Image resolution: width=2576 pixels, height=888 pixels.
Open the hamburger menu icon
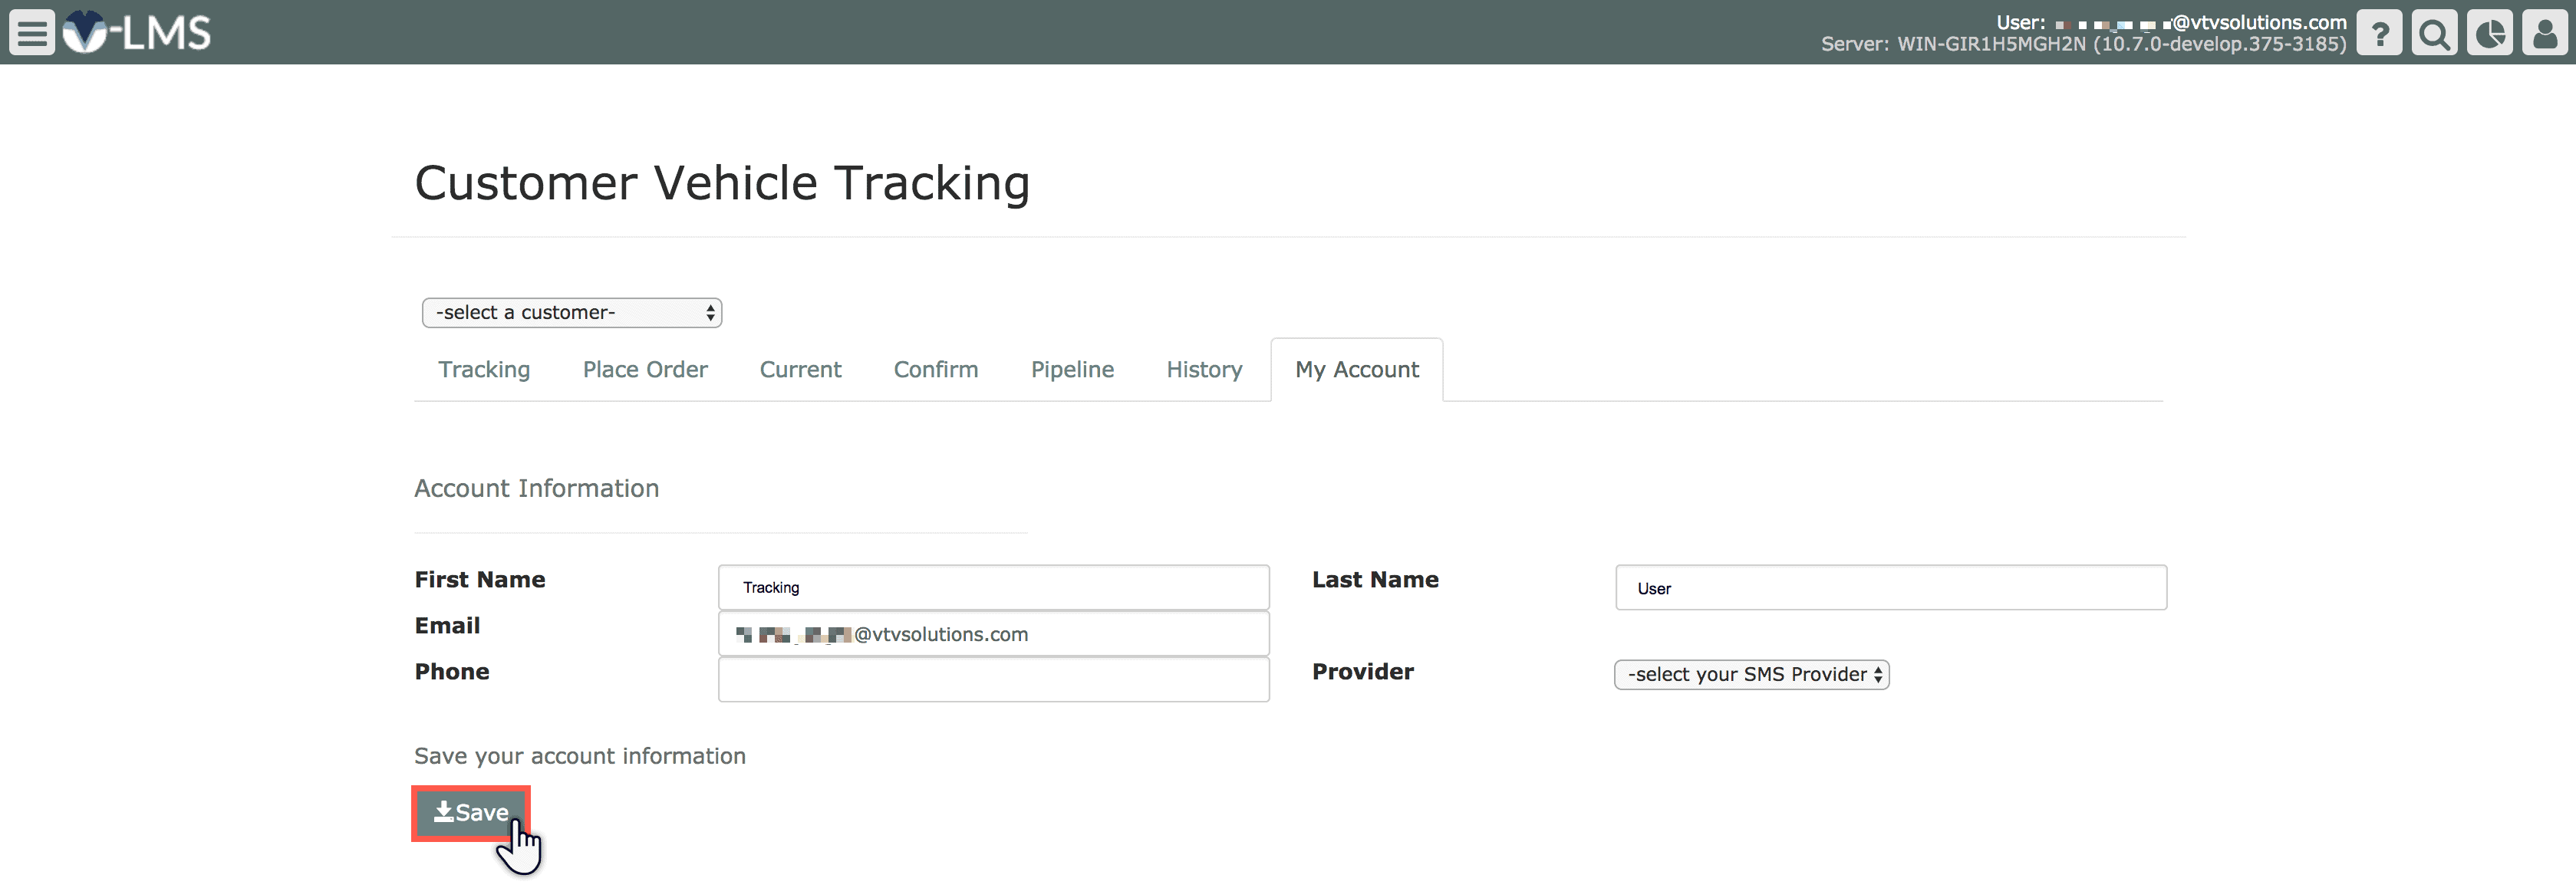click(32, 33)
